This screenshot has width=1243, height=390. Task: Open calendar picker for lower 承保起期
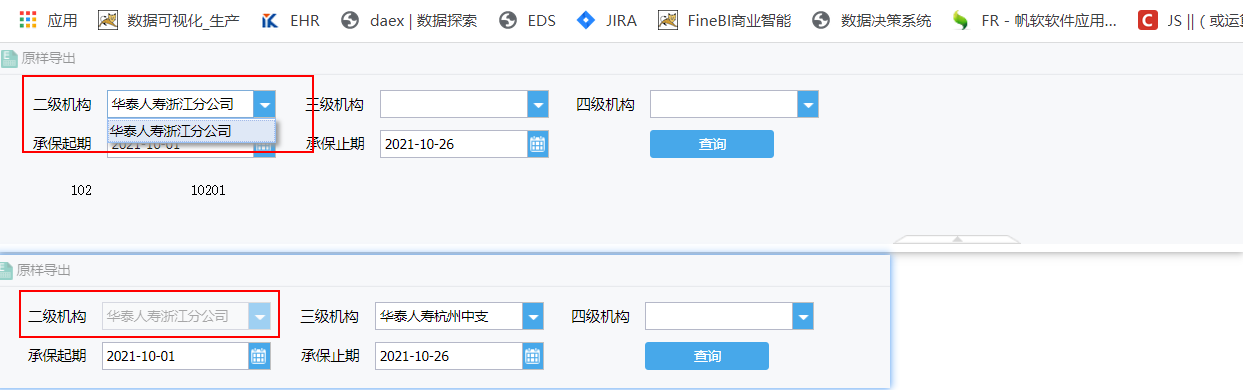tap(260, 356)
